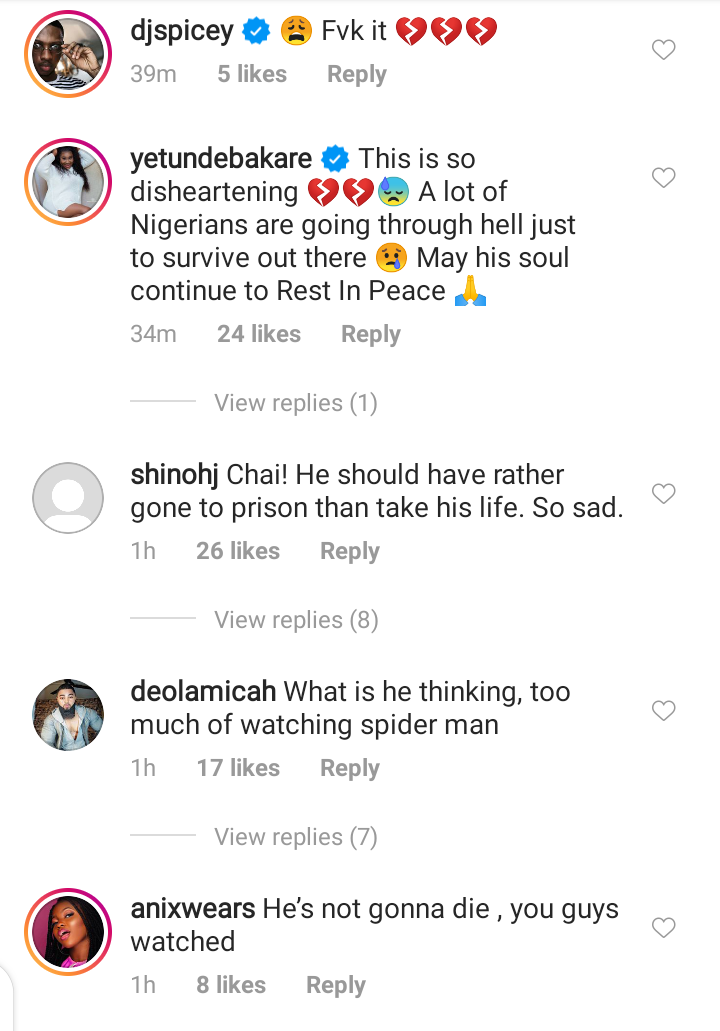The width and height of the screenshot is (720, 1031).
Task: Reply to djspicey's comment
Action: [x=357, y=75]
